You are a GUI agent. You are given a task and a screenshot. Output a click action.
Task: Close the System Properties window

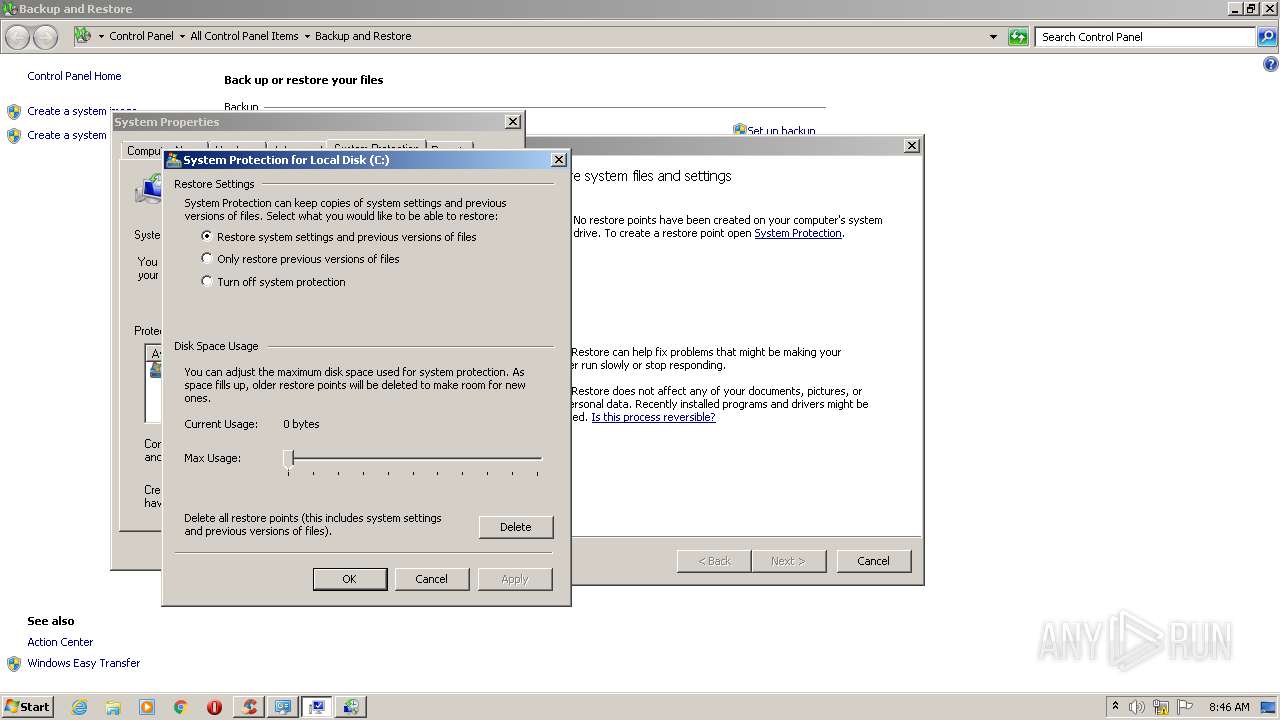pos(513,122)
